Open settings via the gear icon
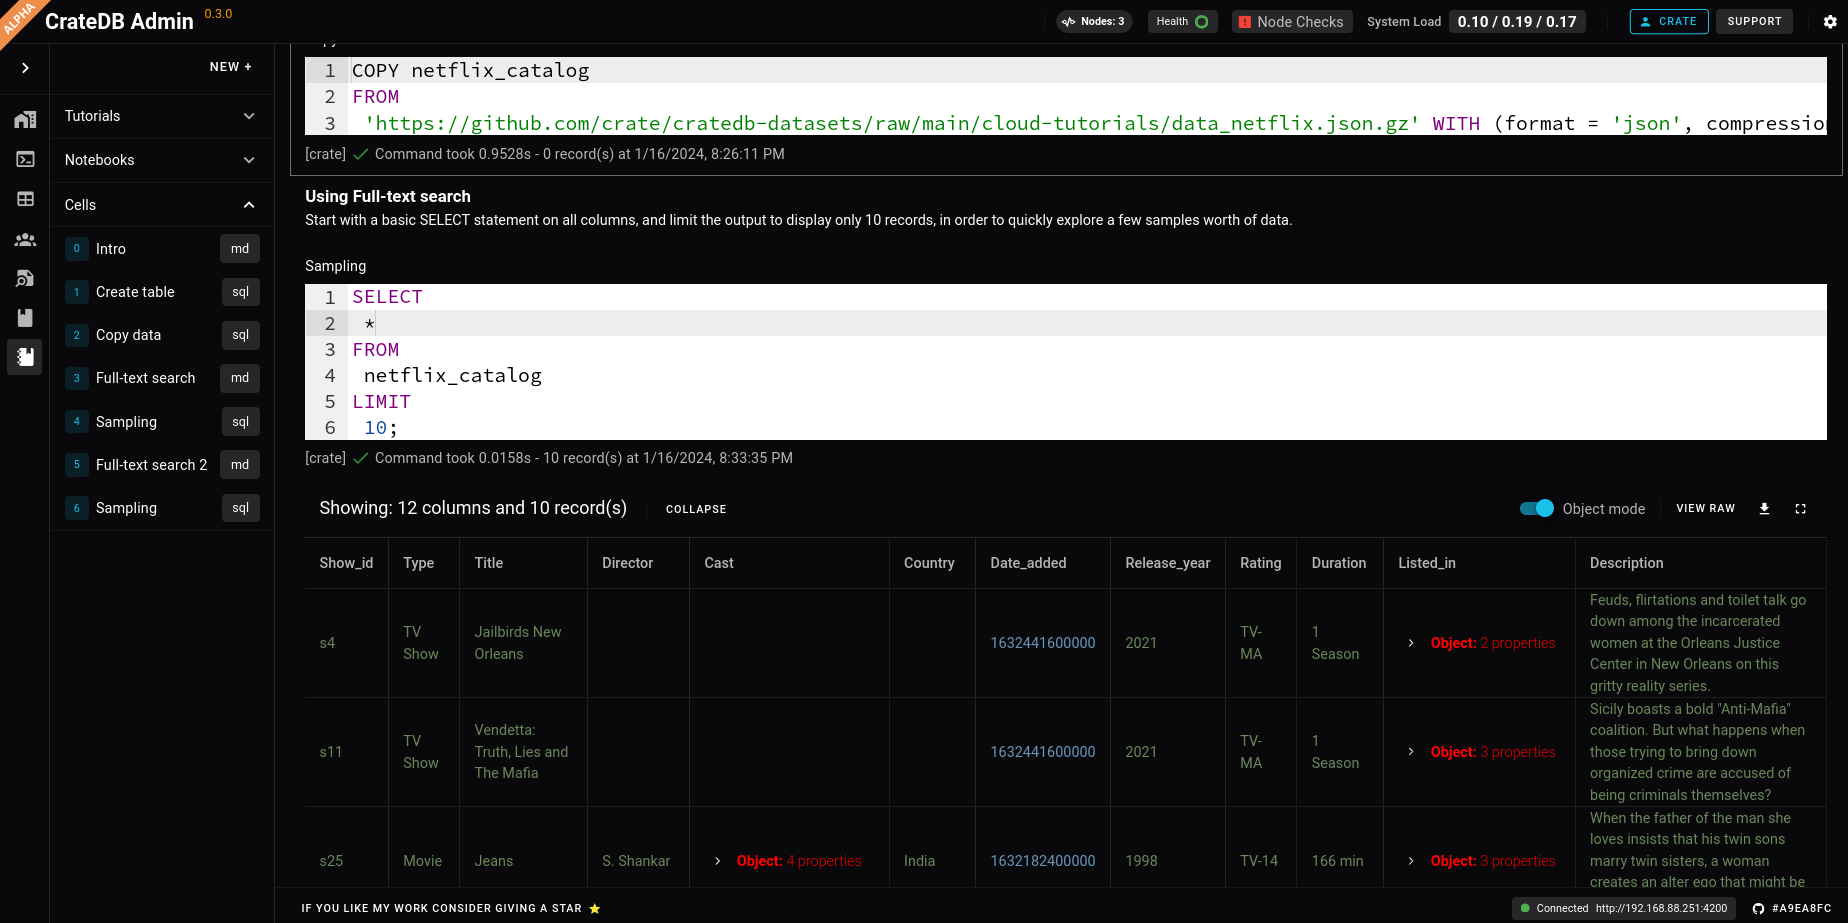The height and width of the screenshot is (923, 1848). click(x=1830, y=22)
